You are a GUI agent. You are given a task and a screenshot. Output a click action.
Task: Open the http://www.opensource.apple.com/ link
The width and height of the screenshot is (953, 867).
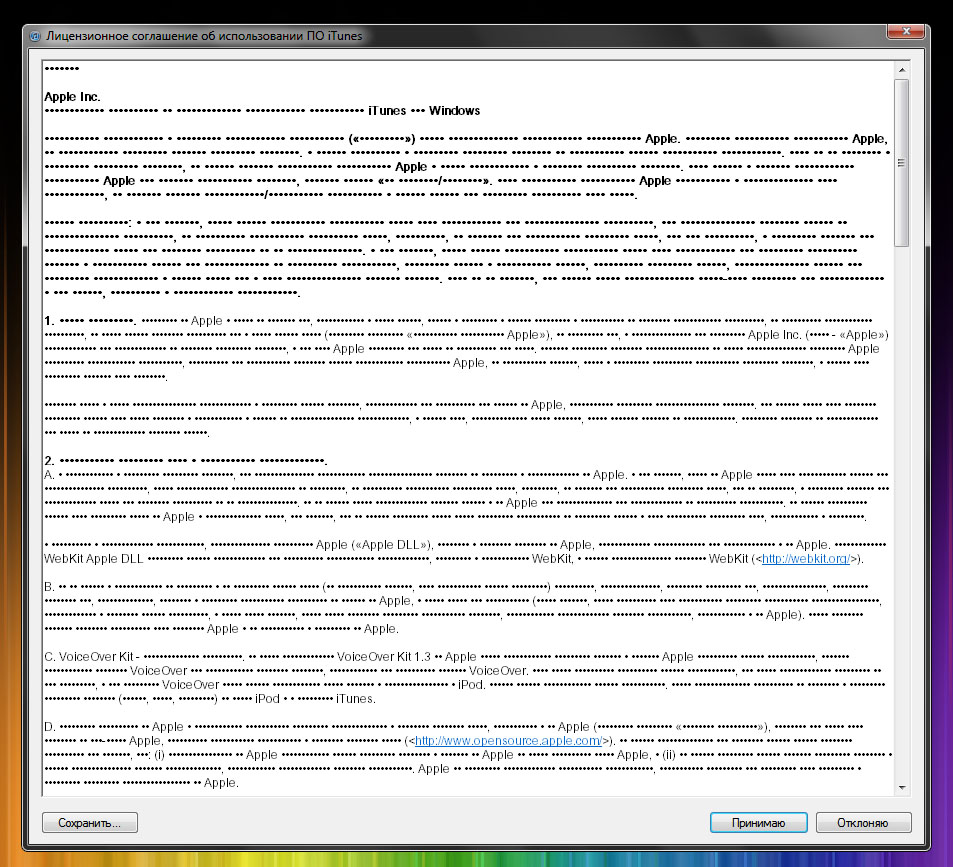click(x=507, y=740)
